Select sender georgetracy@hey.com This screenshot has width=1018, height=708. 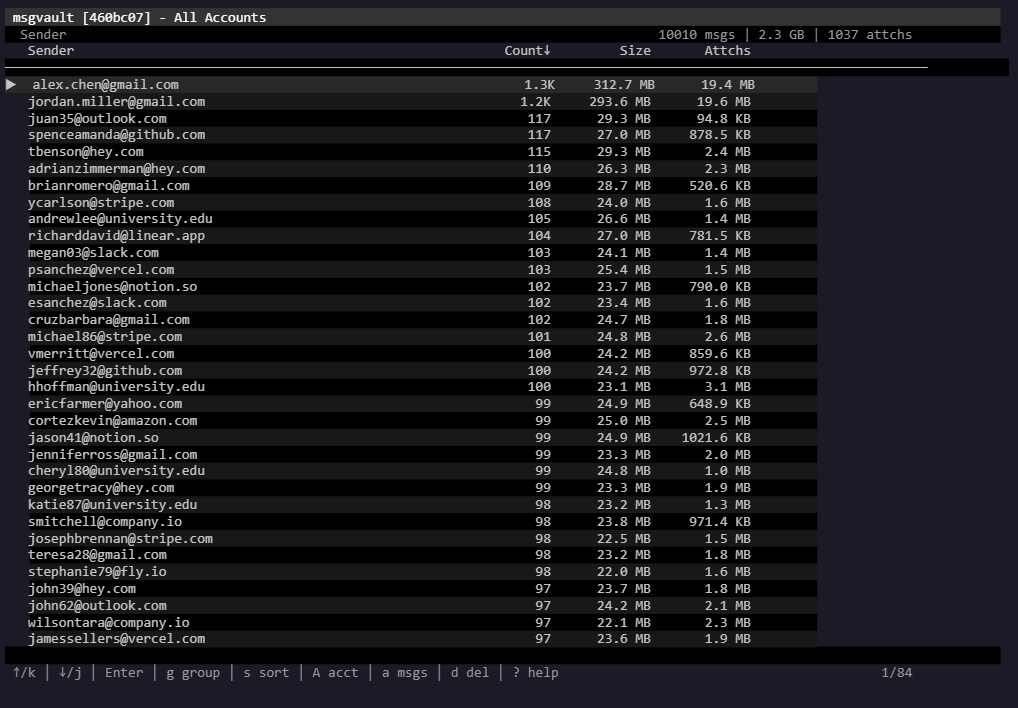pos(411,488)
